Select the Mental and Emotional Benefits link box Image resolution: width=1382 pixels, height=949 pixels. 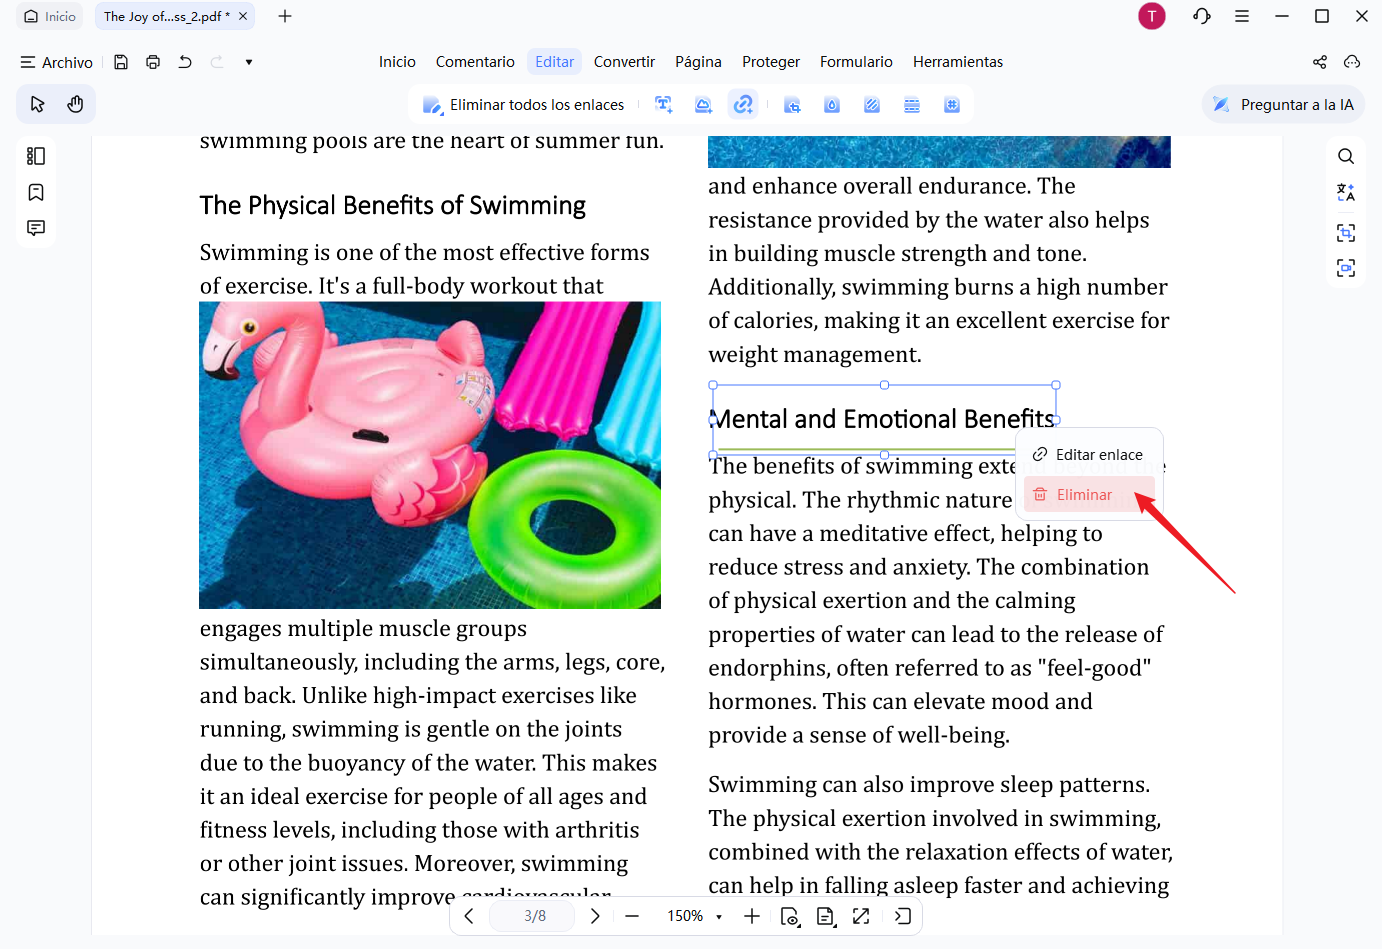tap(884, 419)
